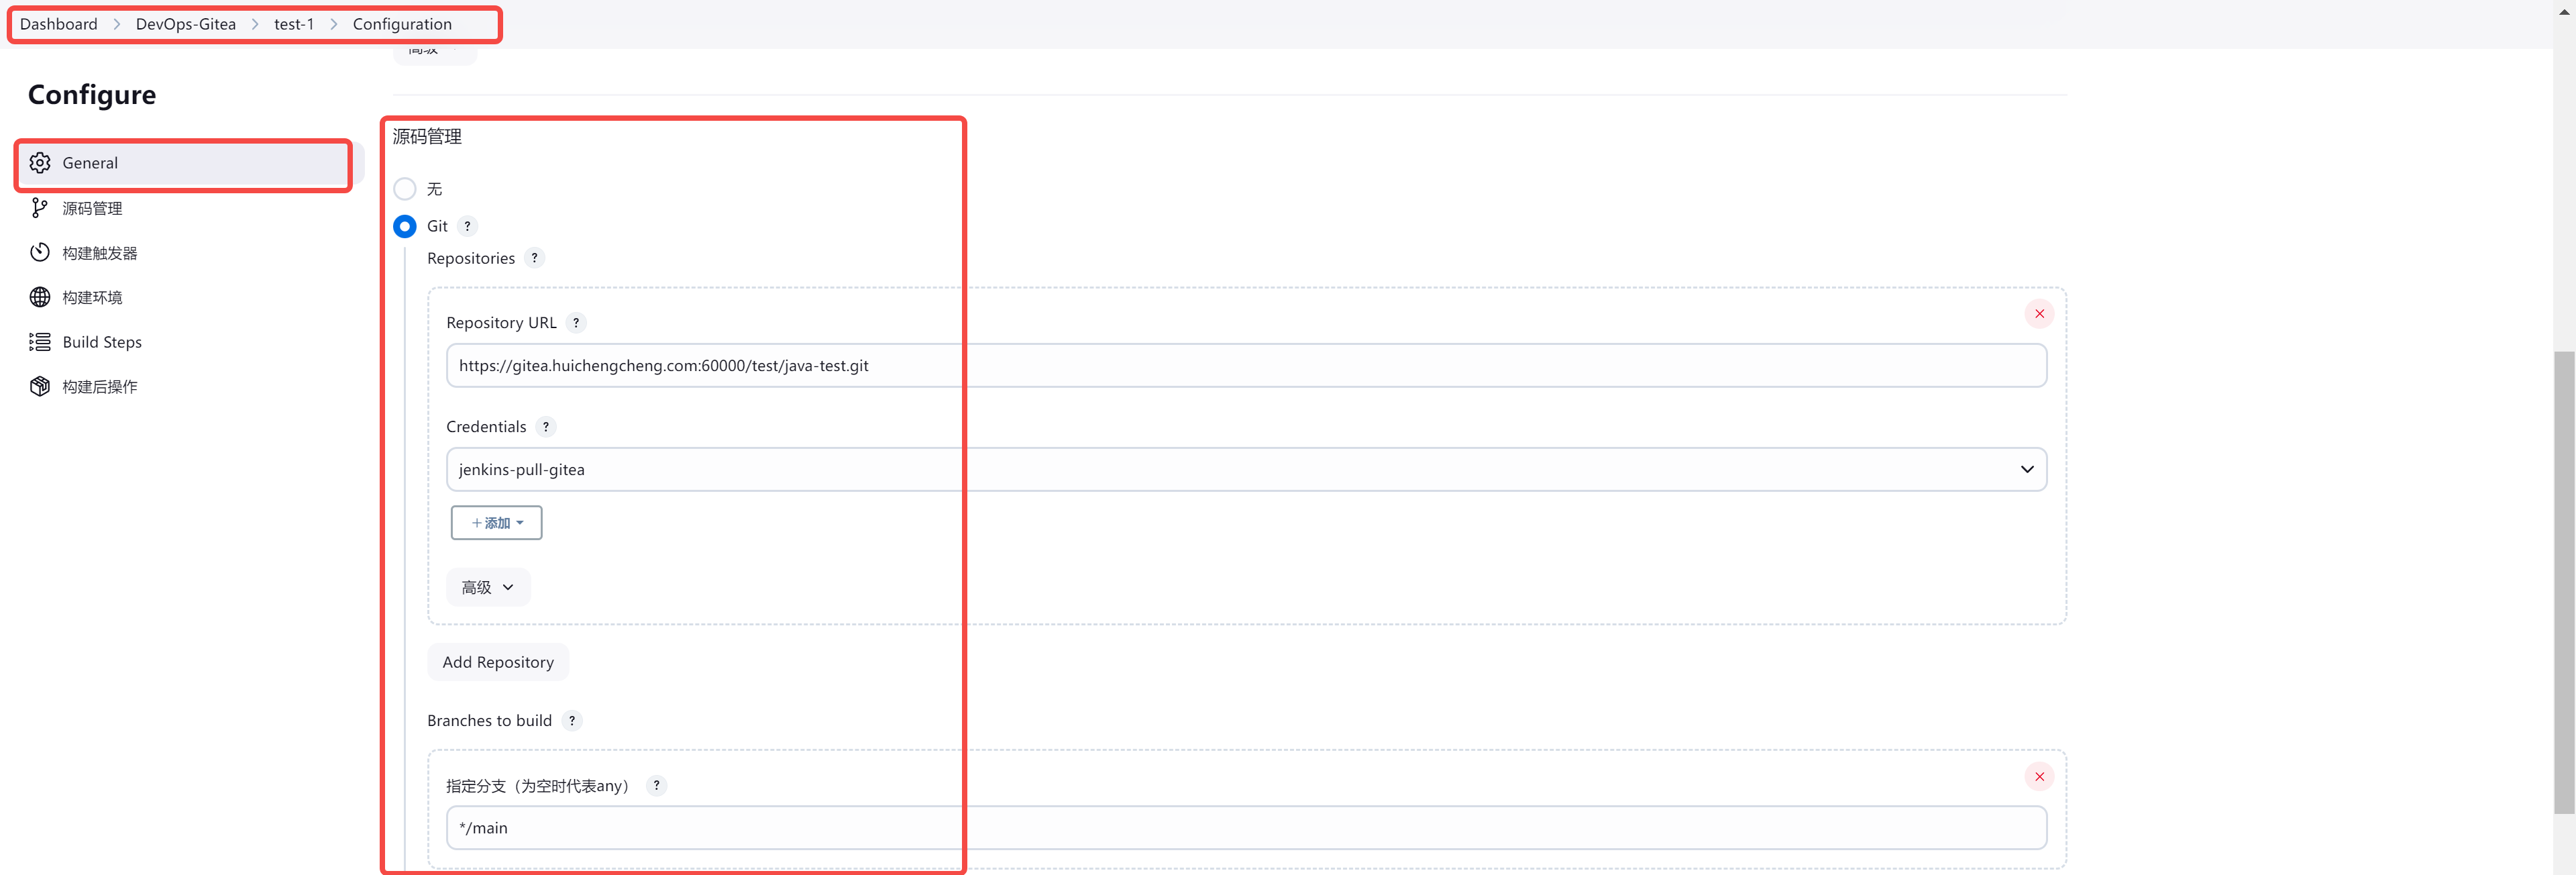Delete the repository entry with red X
The width and height of the screenshot is (2576, 875).
click(2039, 314)
